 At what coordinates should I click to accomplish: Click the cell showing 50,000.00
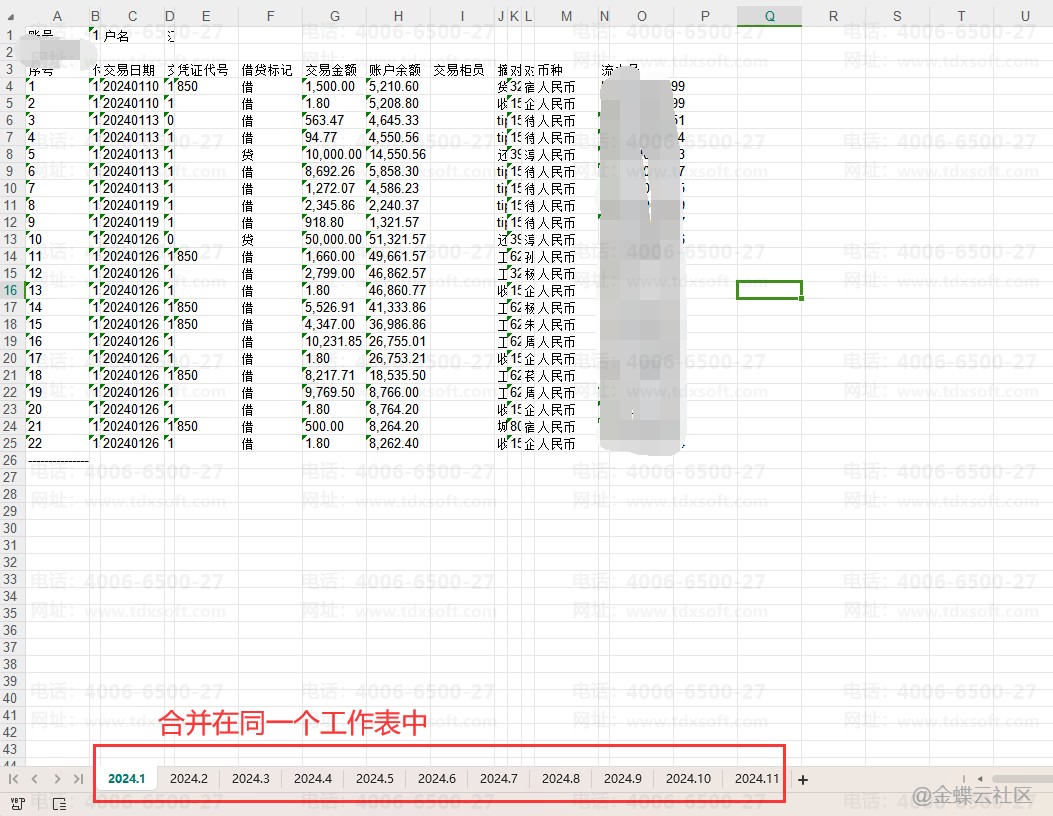pos(333,240)
